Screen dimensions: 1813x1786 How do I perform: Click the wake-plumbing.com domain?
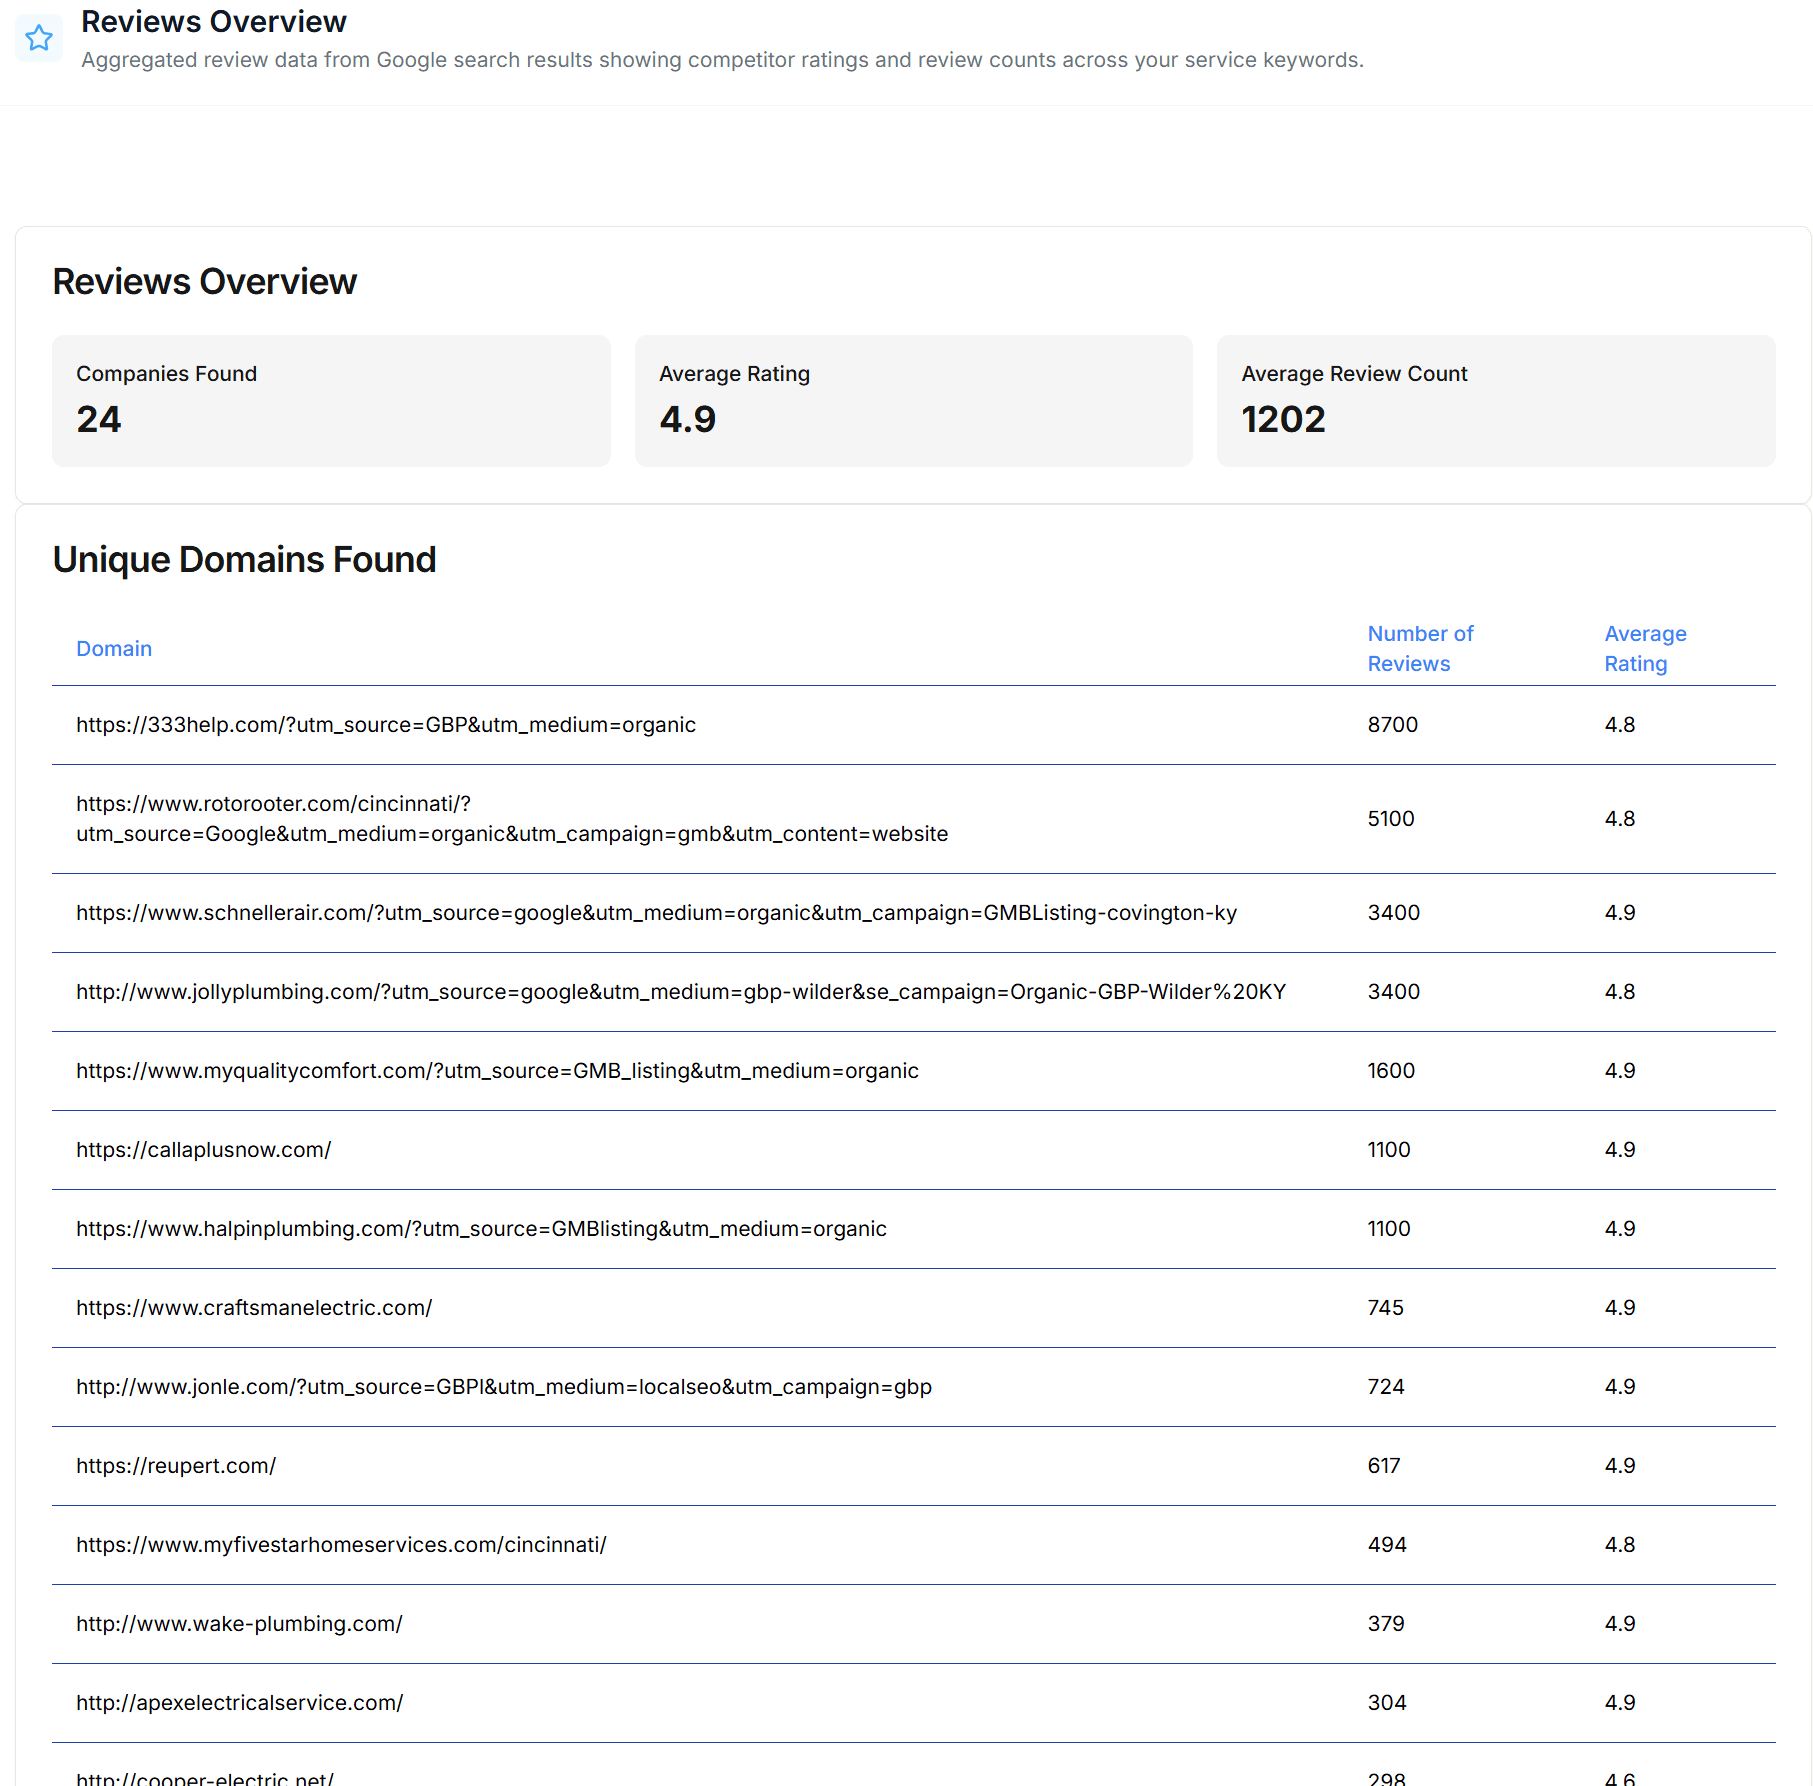pos(239,1624)
